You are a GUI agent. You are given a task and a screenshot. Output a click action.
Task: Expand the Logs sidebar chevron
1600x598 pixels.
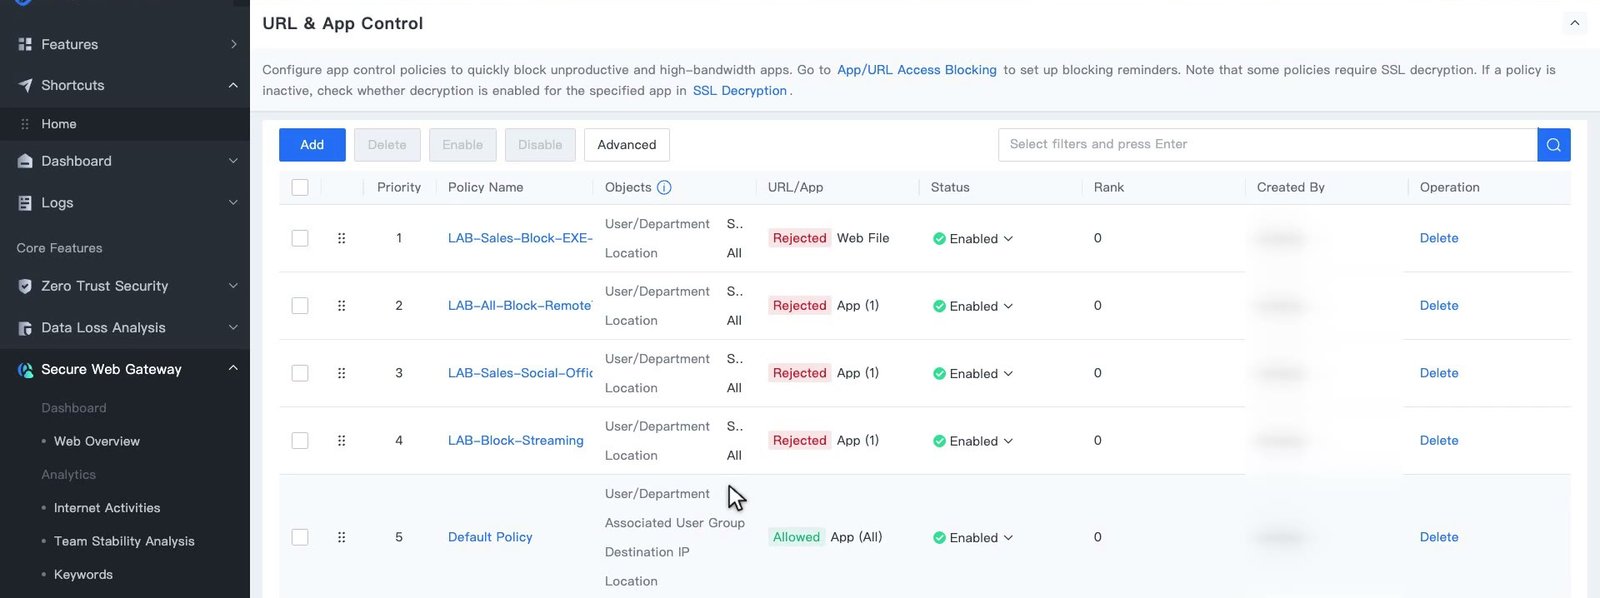233,203
